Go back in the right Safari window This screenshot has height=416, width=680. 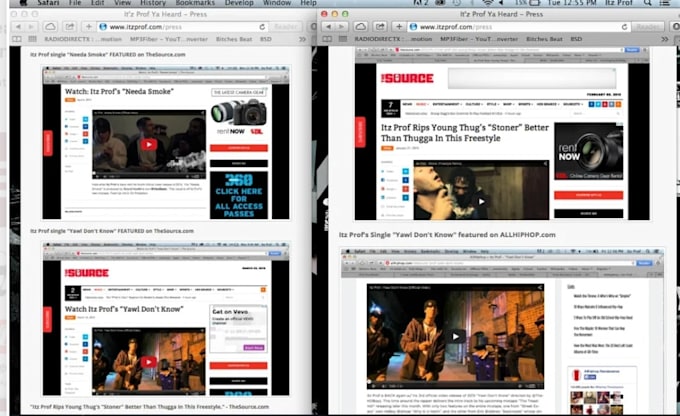pos(329,27)
